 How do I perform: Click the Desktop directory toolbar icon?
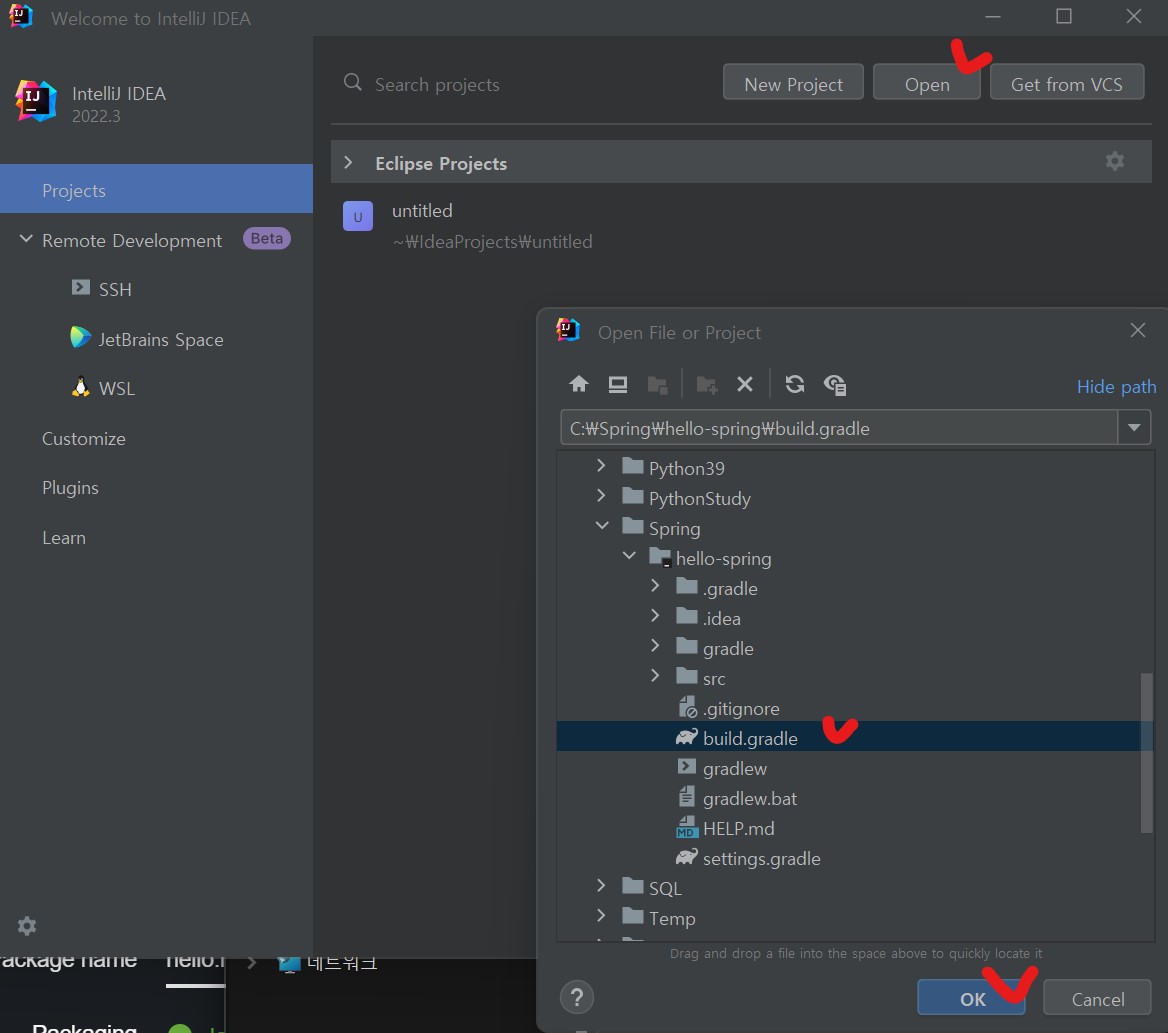coord(618,384)
